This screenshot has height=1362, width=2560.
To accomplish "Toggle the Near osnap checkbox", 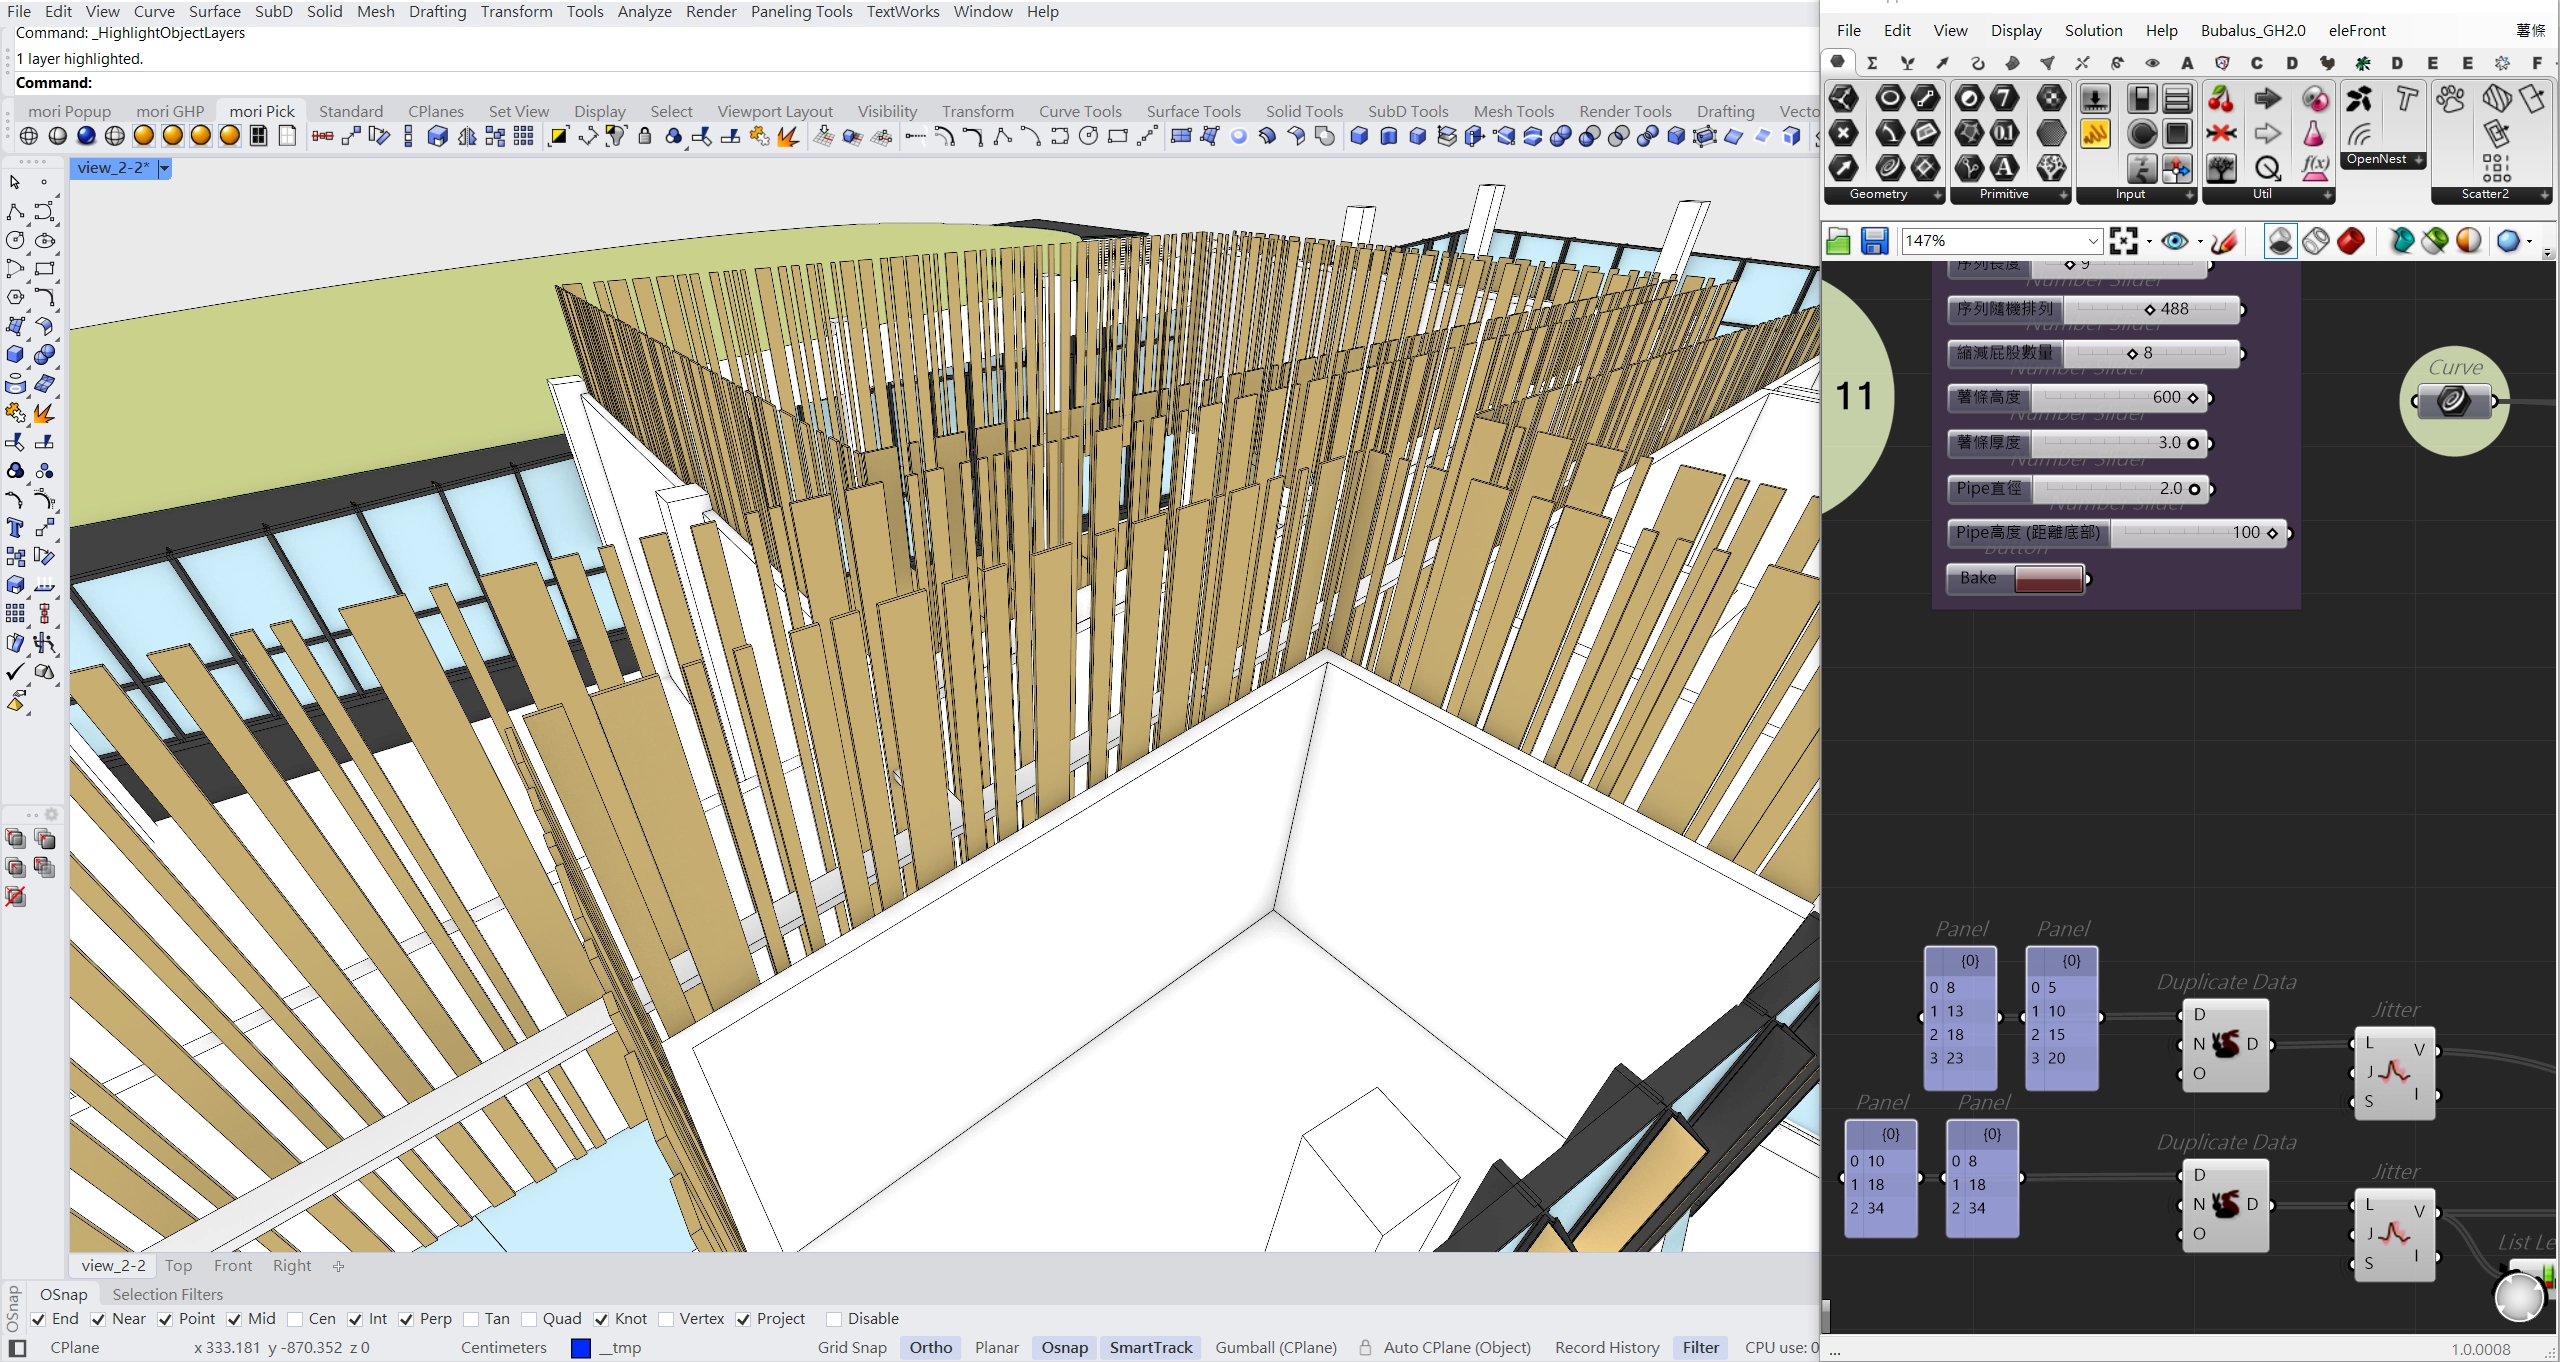I will [98, 1319].
